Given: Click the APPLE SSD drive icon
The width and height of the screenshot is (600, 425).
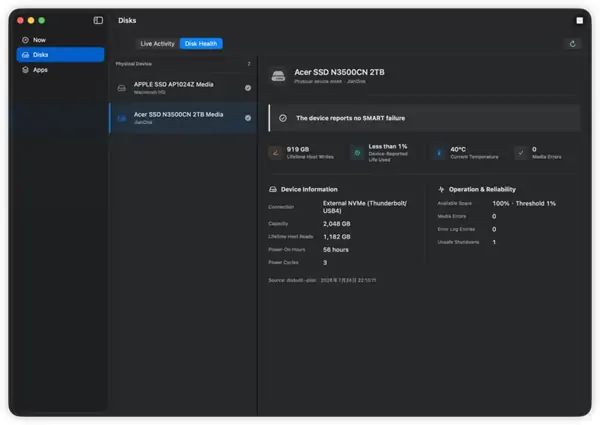Looking at the screenshot, I should pos(122,88).
